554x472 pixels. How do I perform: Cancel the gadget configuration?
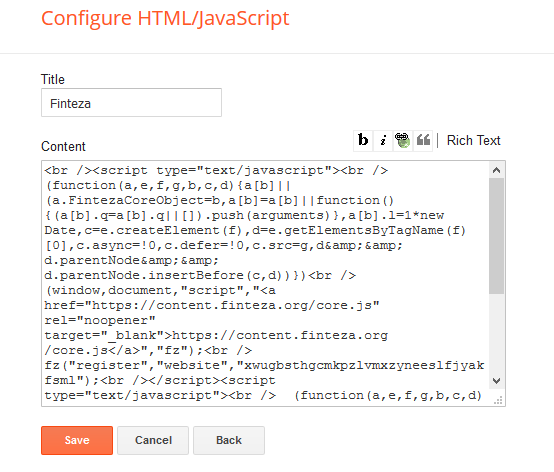click(x=153, y=440)
